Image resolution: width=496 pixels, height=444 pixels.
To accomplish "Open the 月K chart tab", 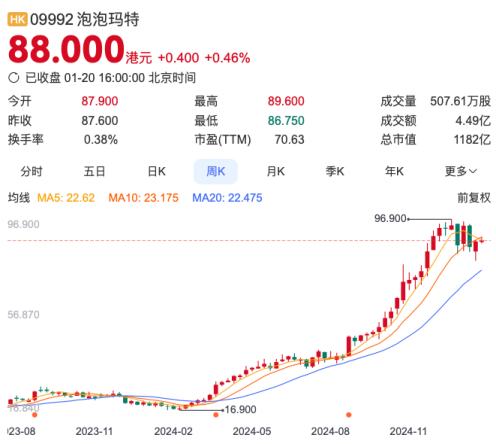I will pyautogui.click(x=275, y=171).
